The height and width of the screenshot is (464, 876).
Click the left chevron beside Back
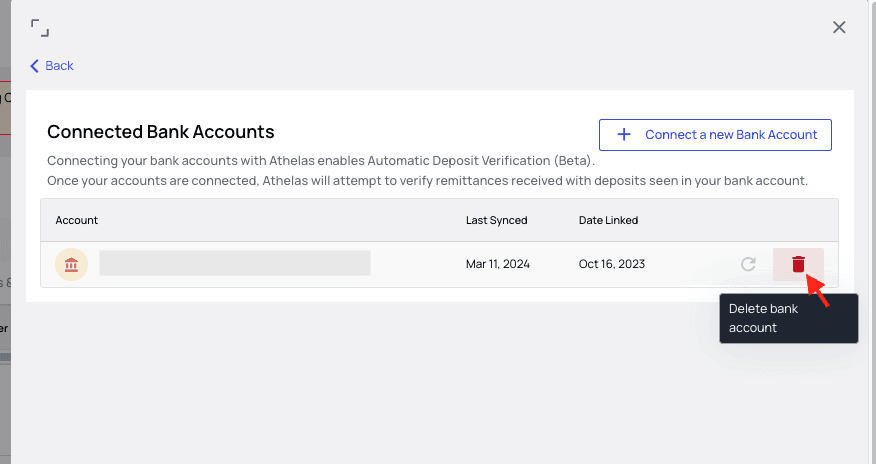[x=35, y=66]
